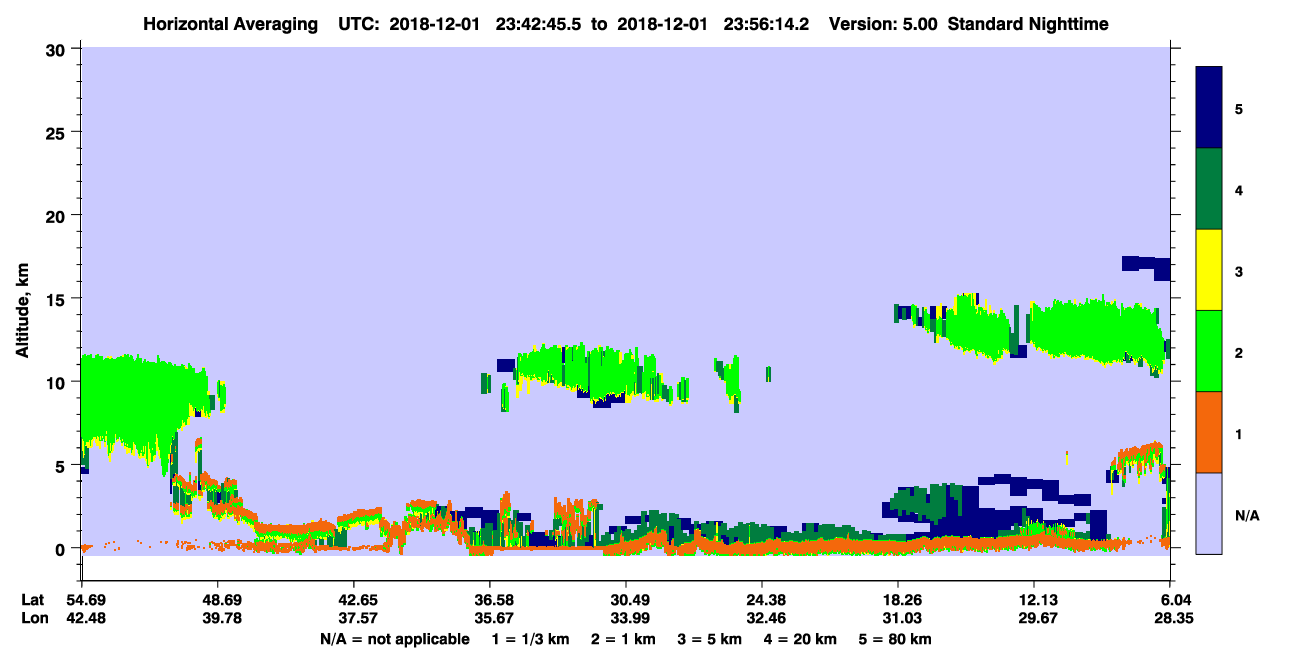1300x667 pixels.
Task: Click the bright green colorbar segment labeled 2
Action: pos(1209,350)
